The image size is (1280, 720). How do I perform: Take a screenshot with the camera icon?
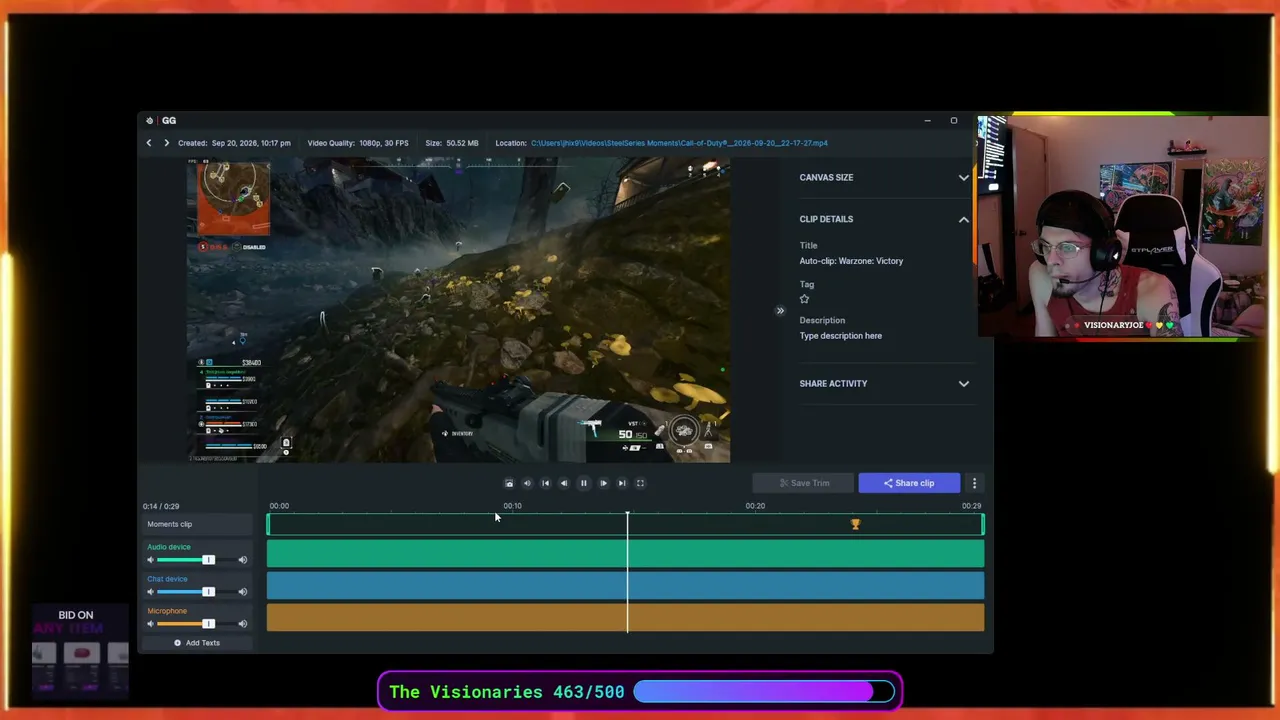[x=509, y=483]
